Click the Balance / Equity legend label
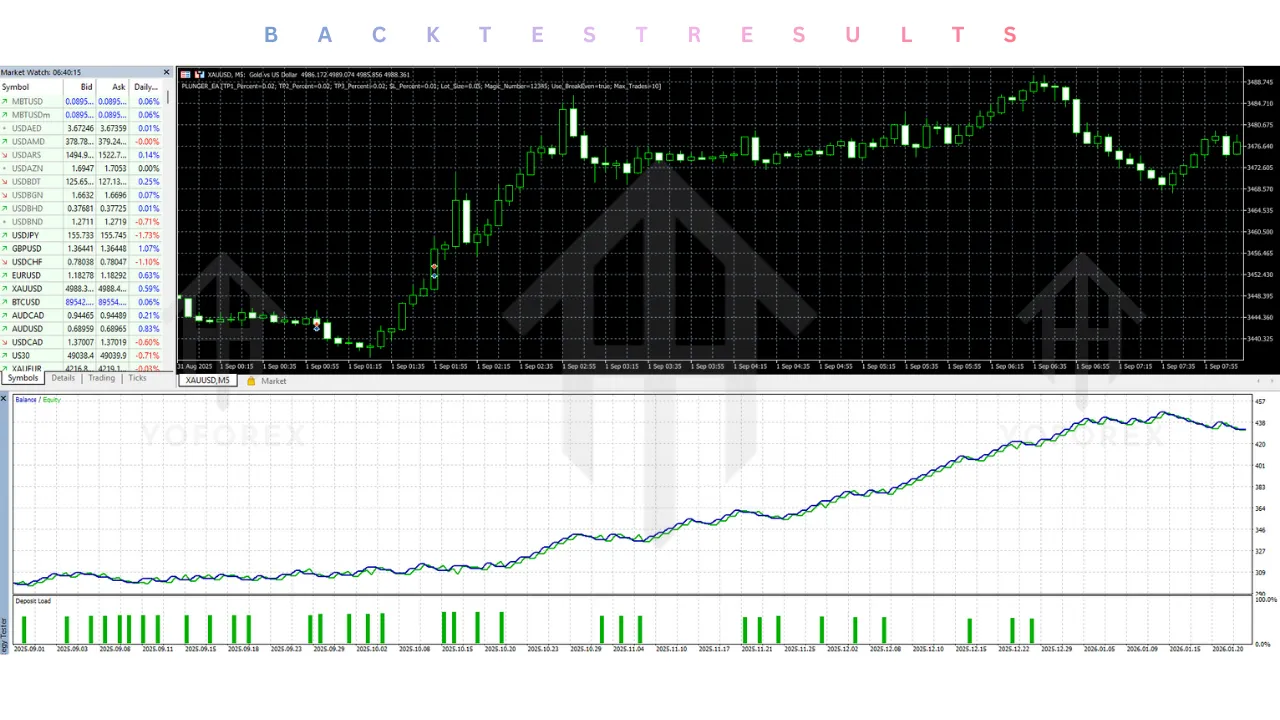Screen dimensions: 1280x720 (x=38, y=400)
